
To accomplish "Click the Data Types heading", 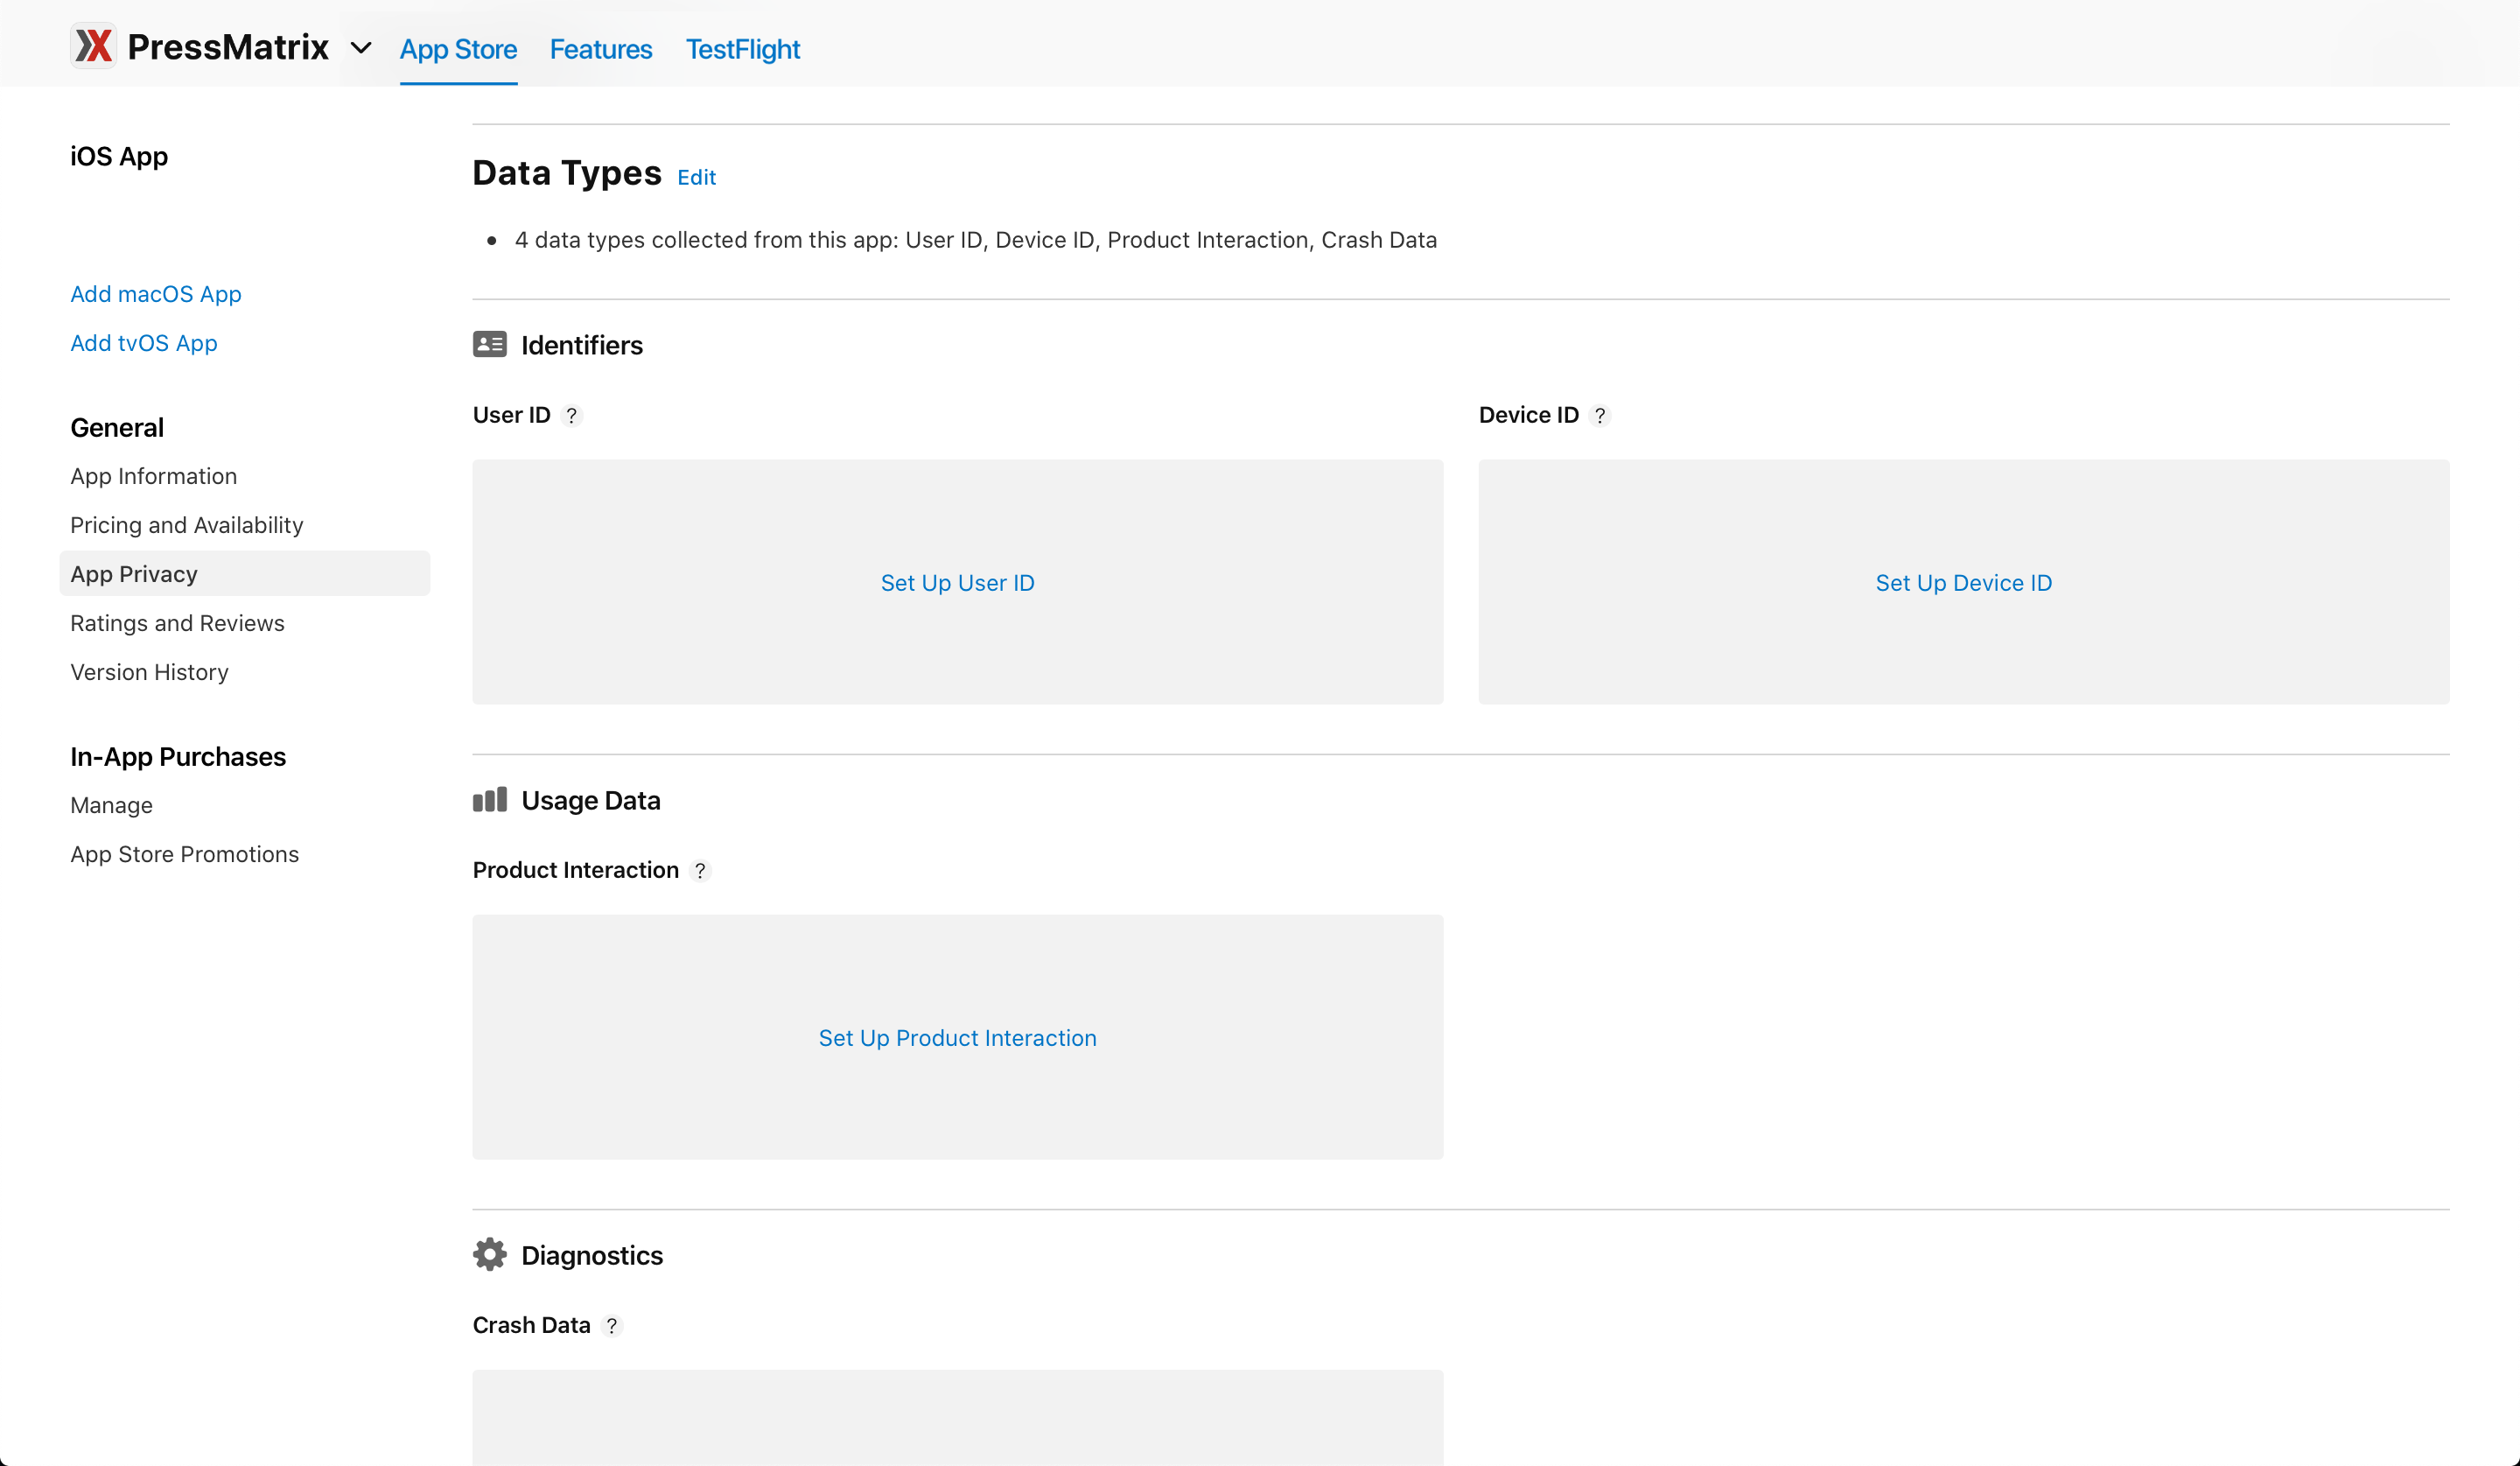I will pos(567,173).
